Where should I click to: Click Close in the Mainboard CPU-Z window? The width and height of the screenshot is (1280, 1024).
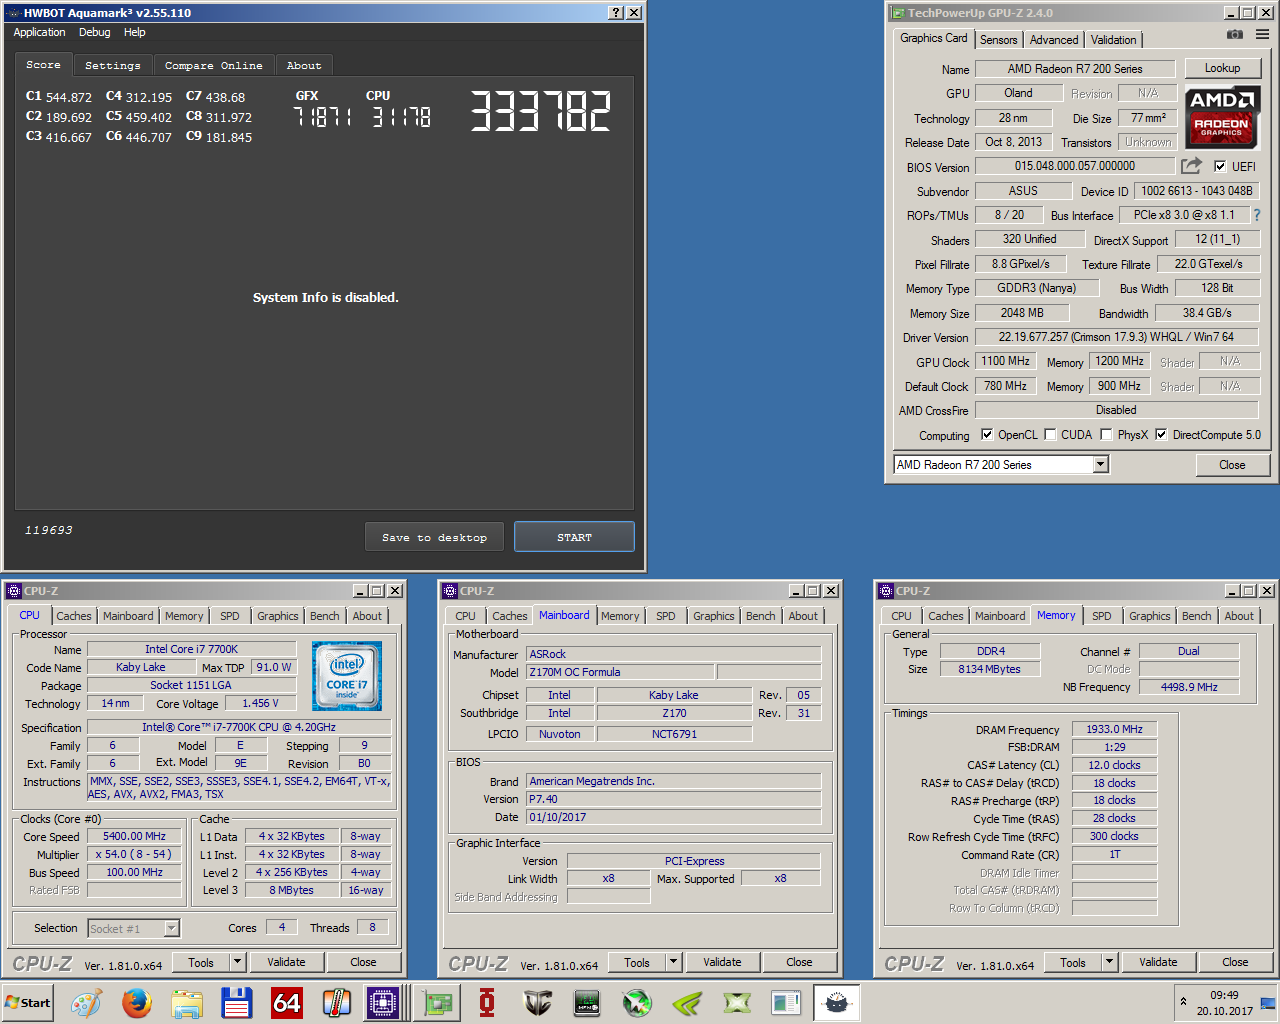799,962
